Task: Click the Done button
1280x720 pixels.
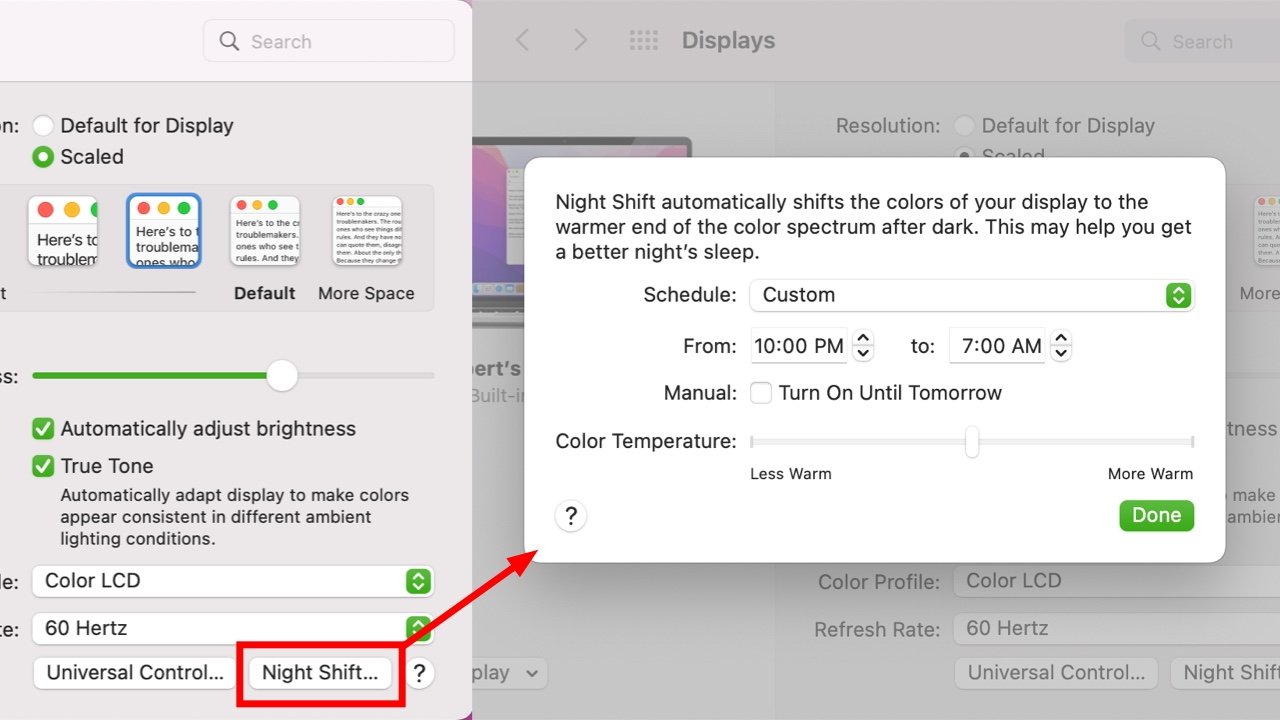Action: click(1157, 516)
